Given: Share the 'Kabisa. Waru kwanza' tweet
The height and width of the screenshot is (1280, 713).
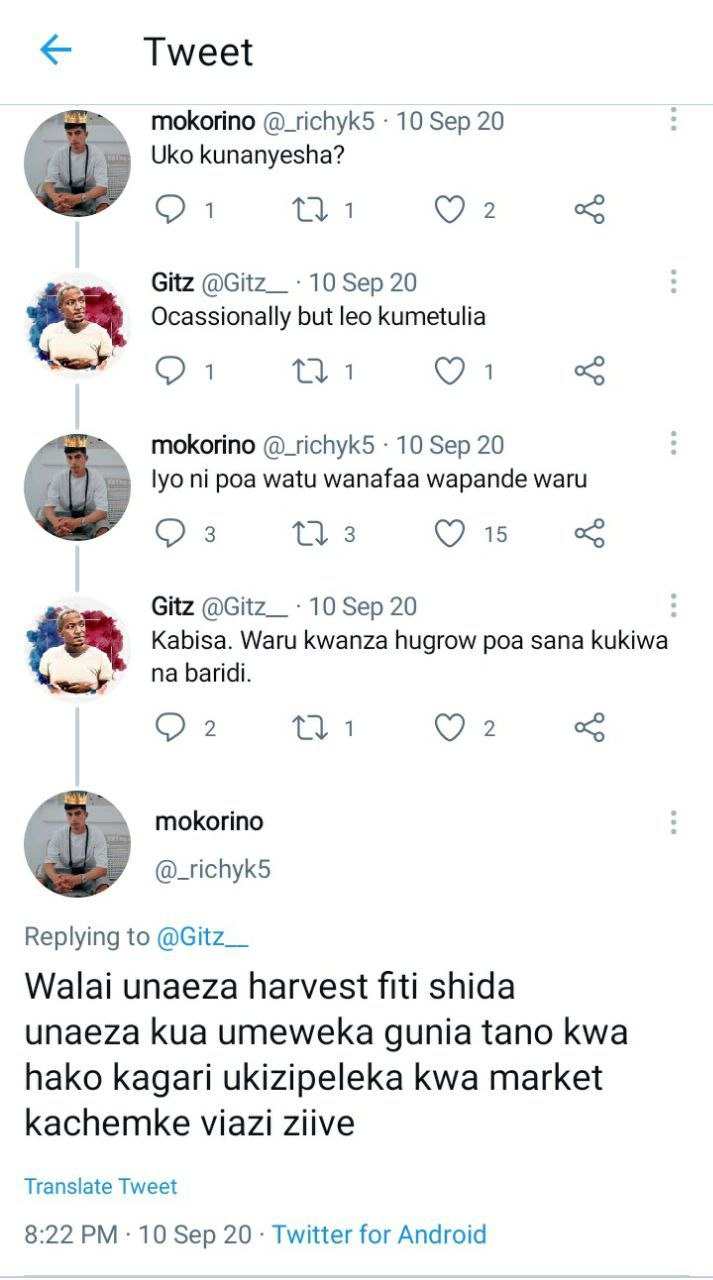Looking at the screenshot, I should (x=590, y=728).
